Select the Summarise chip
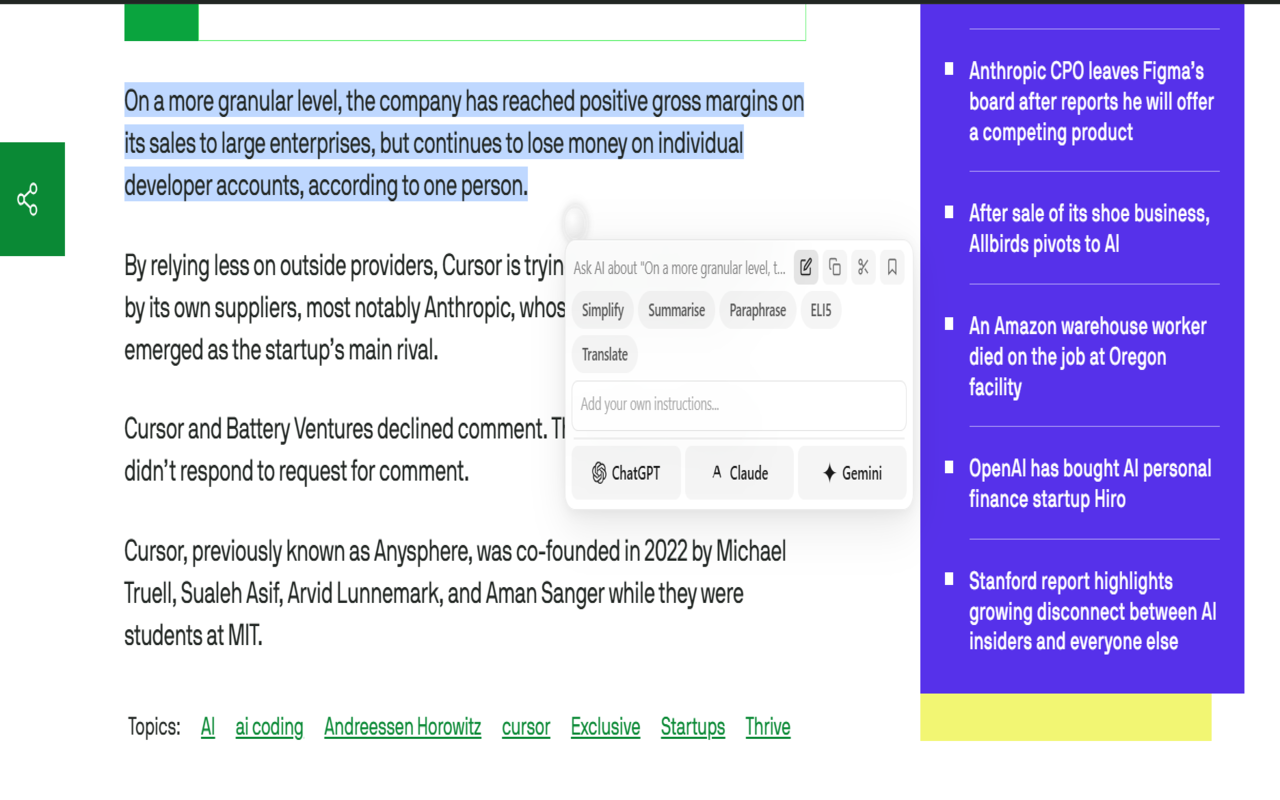 pos(677,310)
